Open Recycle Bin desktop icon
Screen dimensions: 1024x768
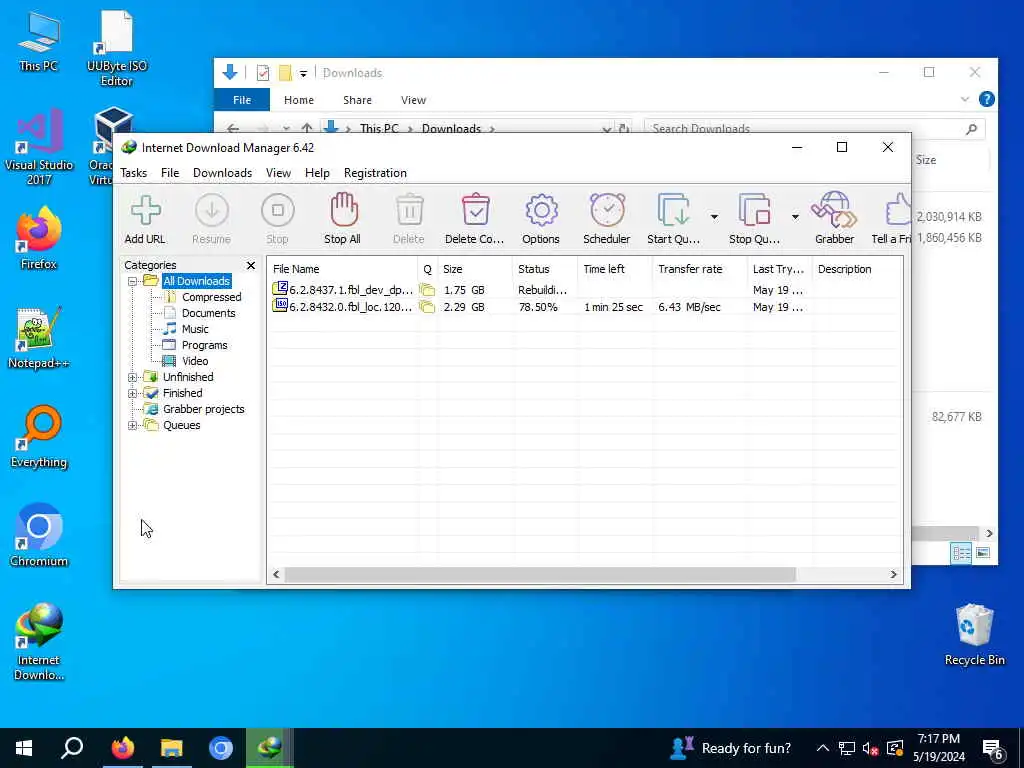coord(974,634)
